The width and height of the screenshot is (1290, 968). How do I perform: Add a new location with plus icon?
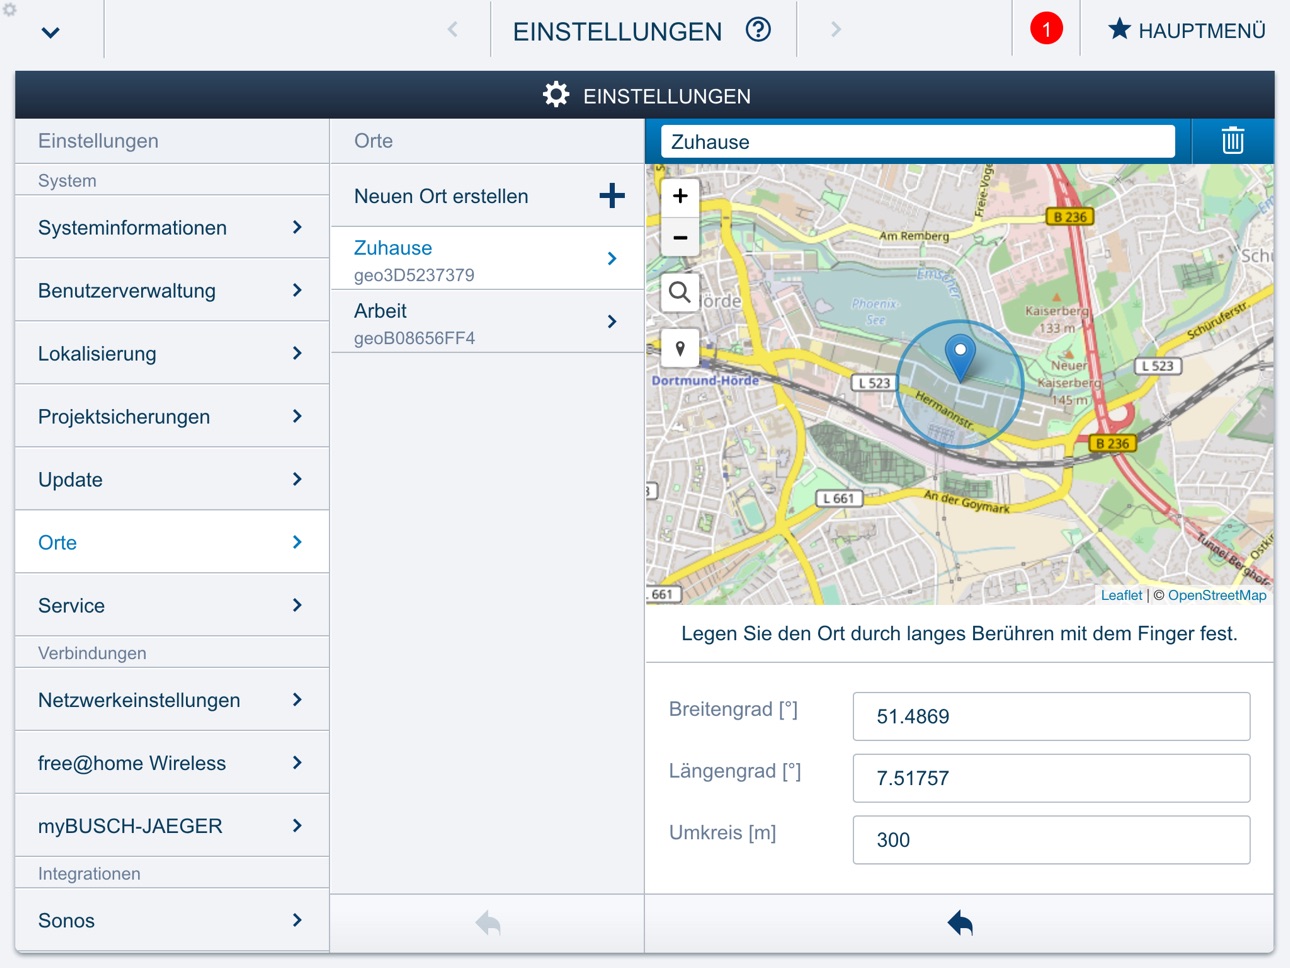(x=612, y=196)
